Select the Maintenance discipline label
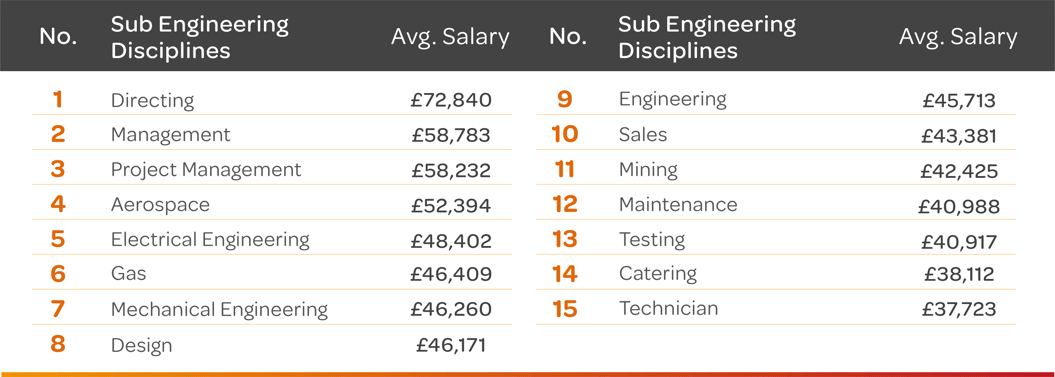The width and height of the screenshot is (1055, 377). 678,204
